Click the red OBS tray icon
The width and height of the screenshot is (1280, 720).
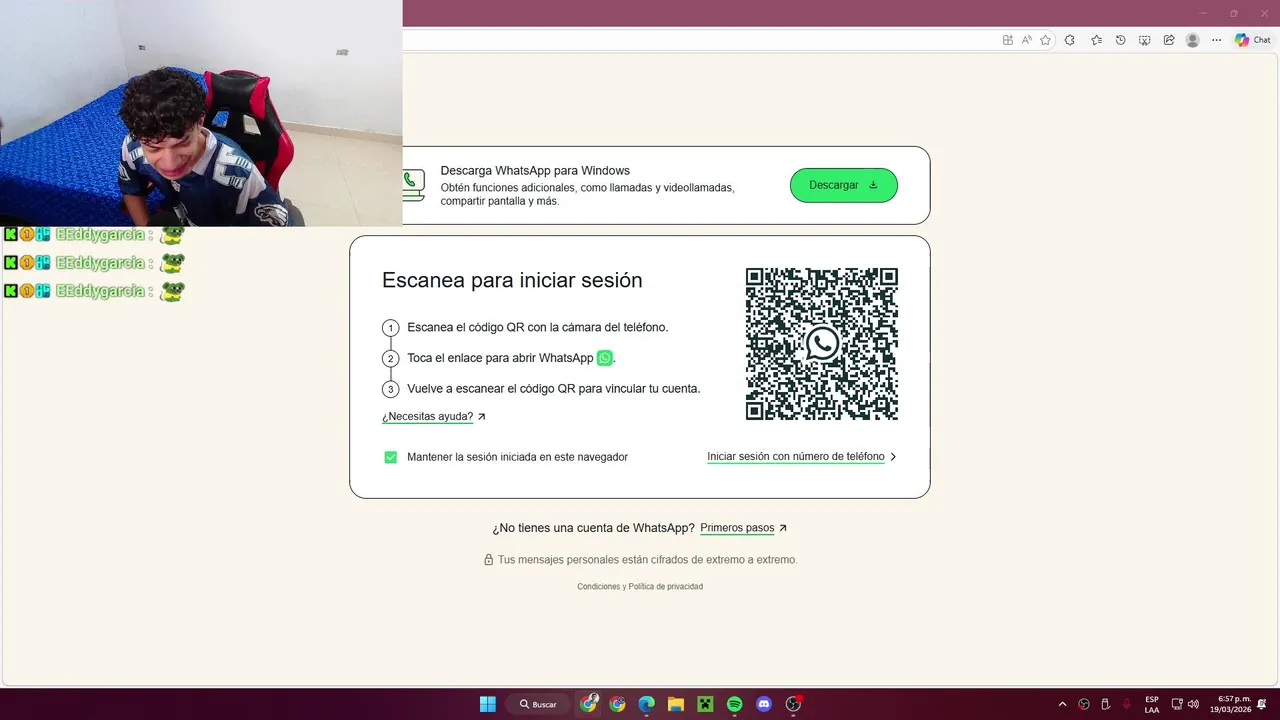point(1084,704)
